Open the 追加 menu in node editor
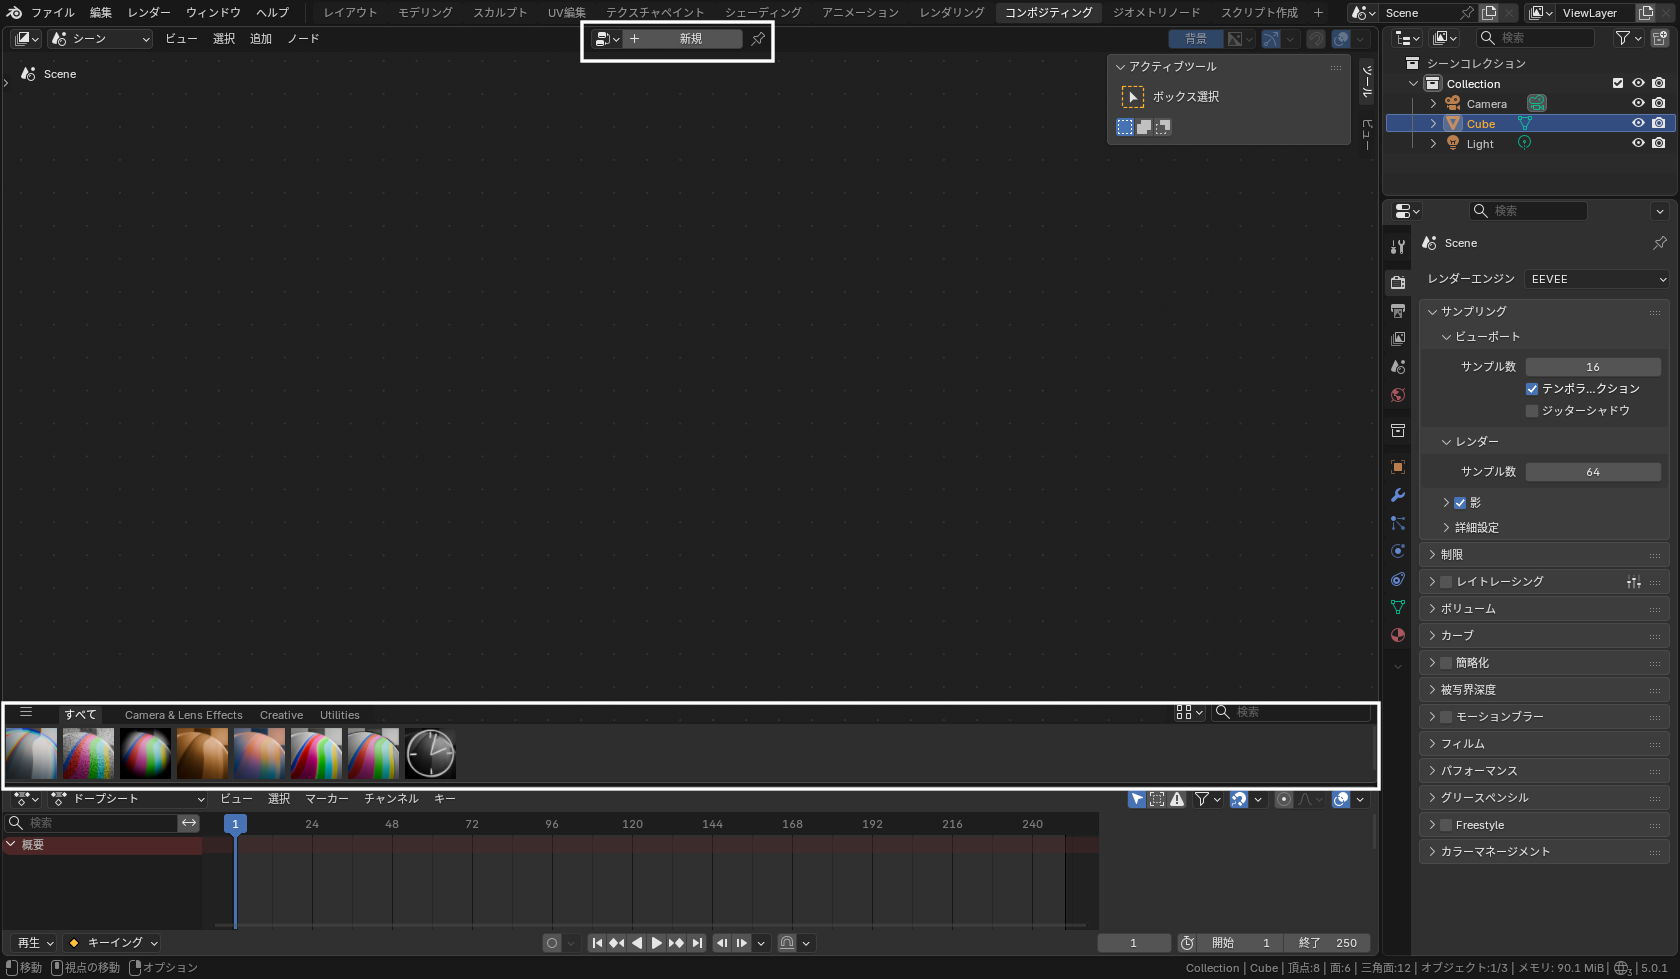 [x=260, y=39]
